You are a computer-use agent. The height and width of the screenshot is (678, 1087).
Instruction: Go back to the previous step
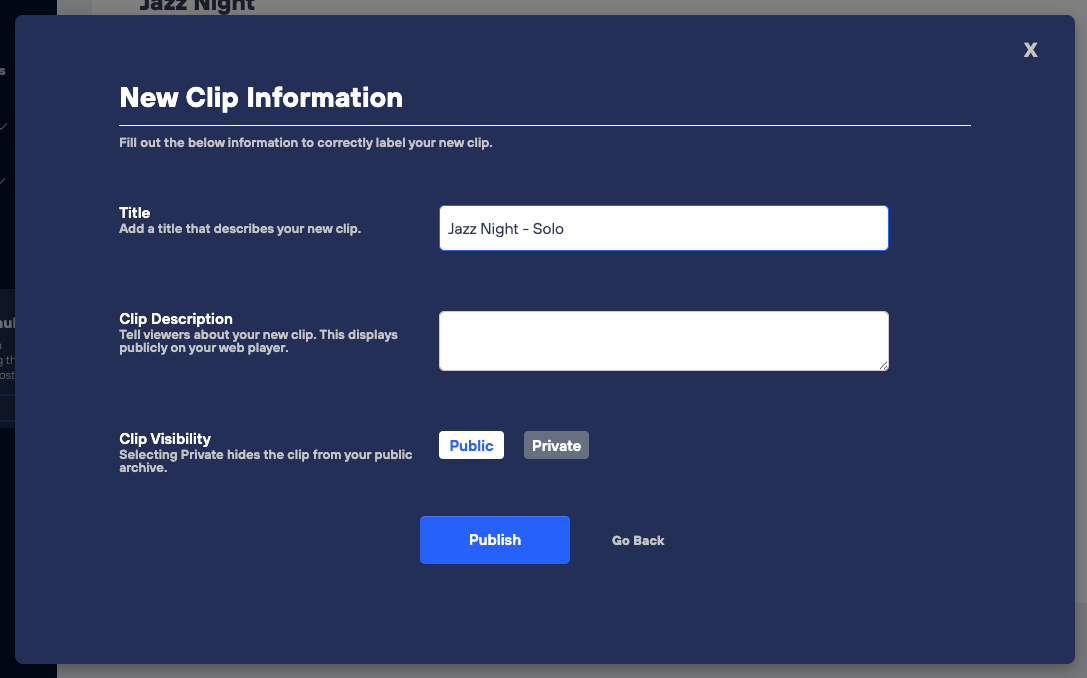tap(638, 540)
